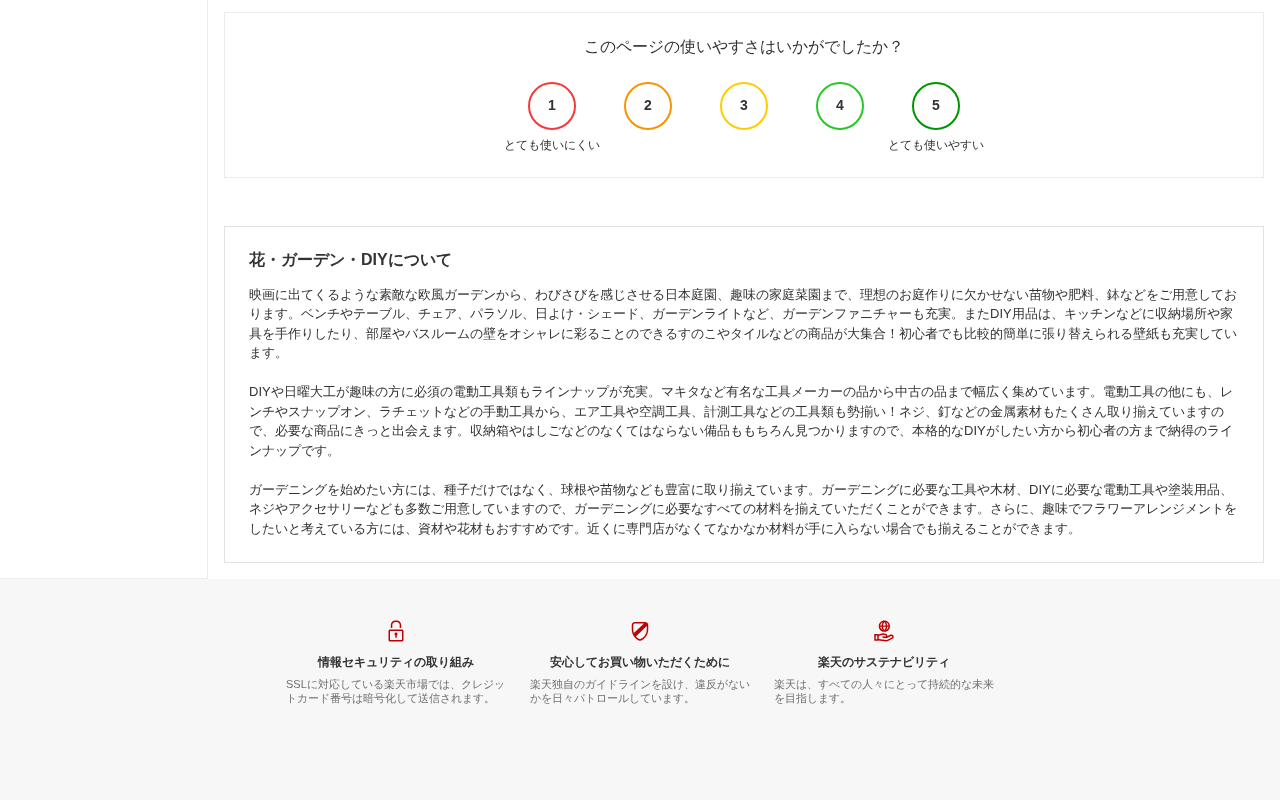This screenshot has height=800, width=1280.
Task: Click the paragraph beginning ガーデニングを始めたい方
Action: pos(743,509)
